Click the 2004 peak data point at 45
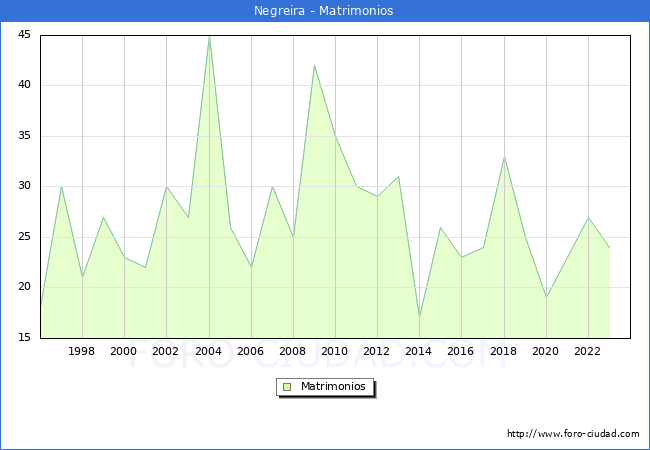The width and height of the screenshot is (650, 450). point(209,36)
